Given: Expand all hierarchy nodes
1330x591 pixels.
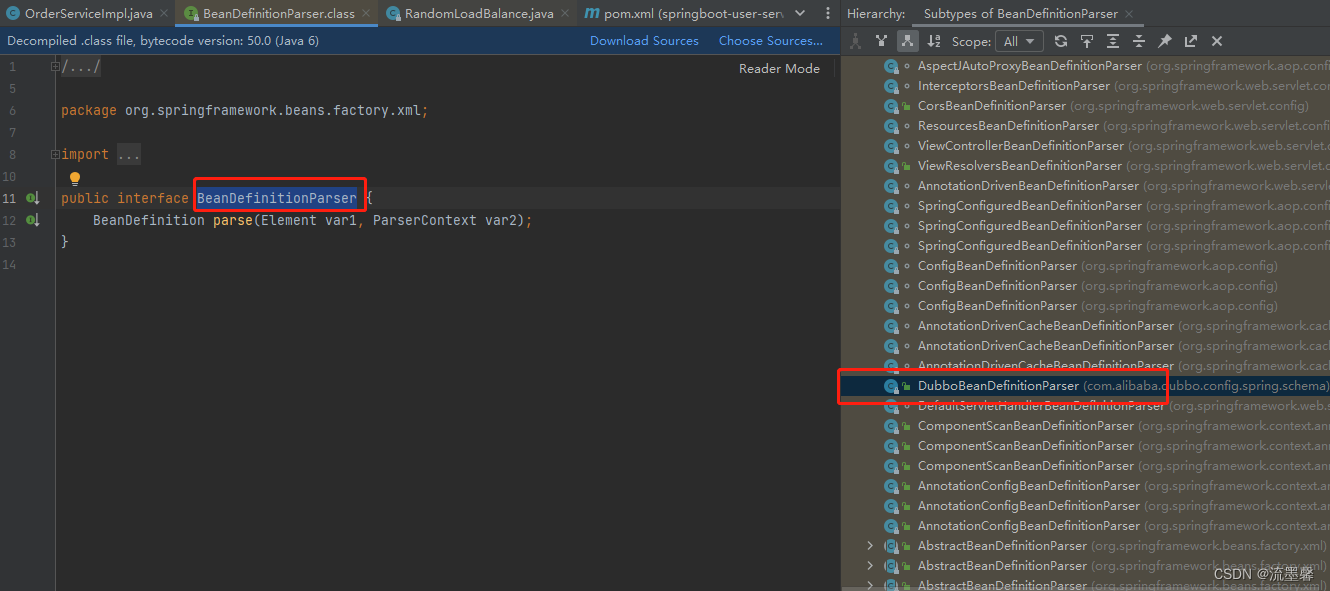Looking at the screenshot, I should (1113, 41).
